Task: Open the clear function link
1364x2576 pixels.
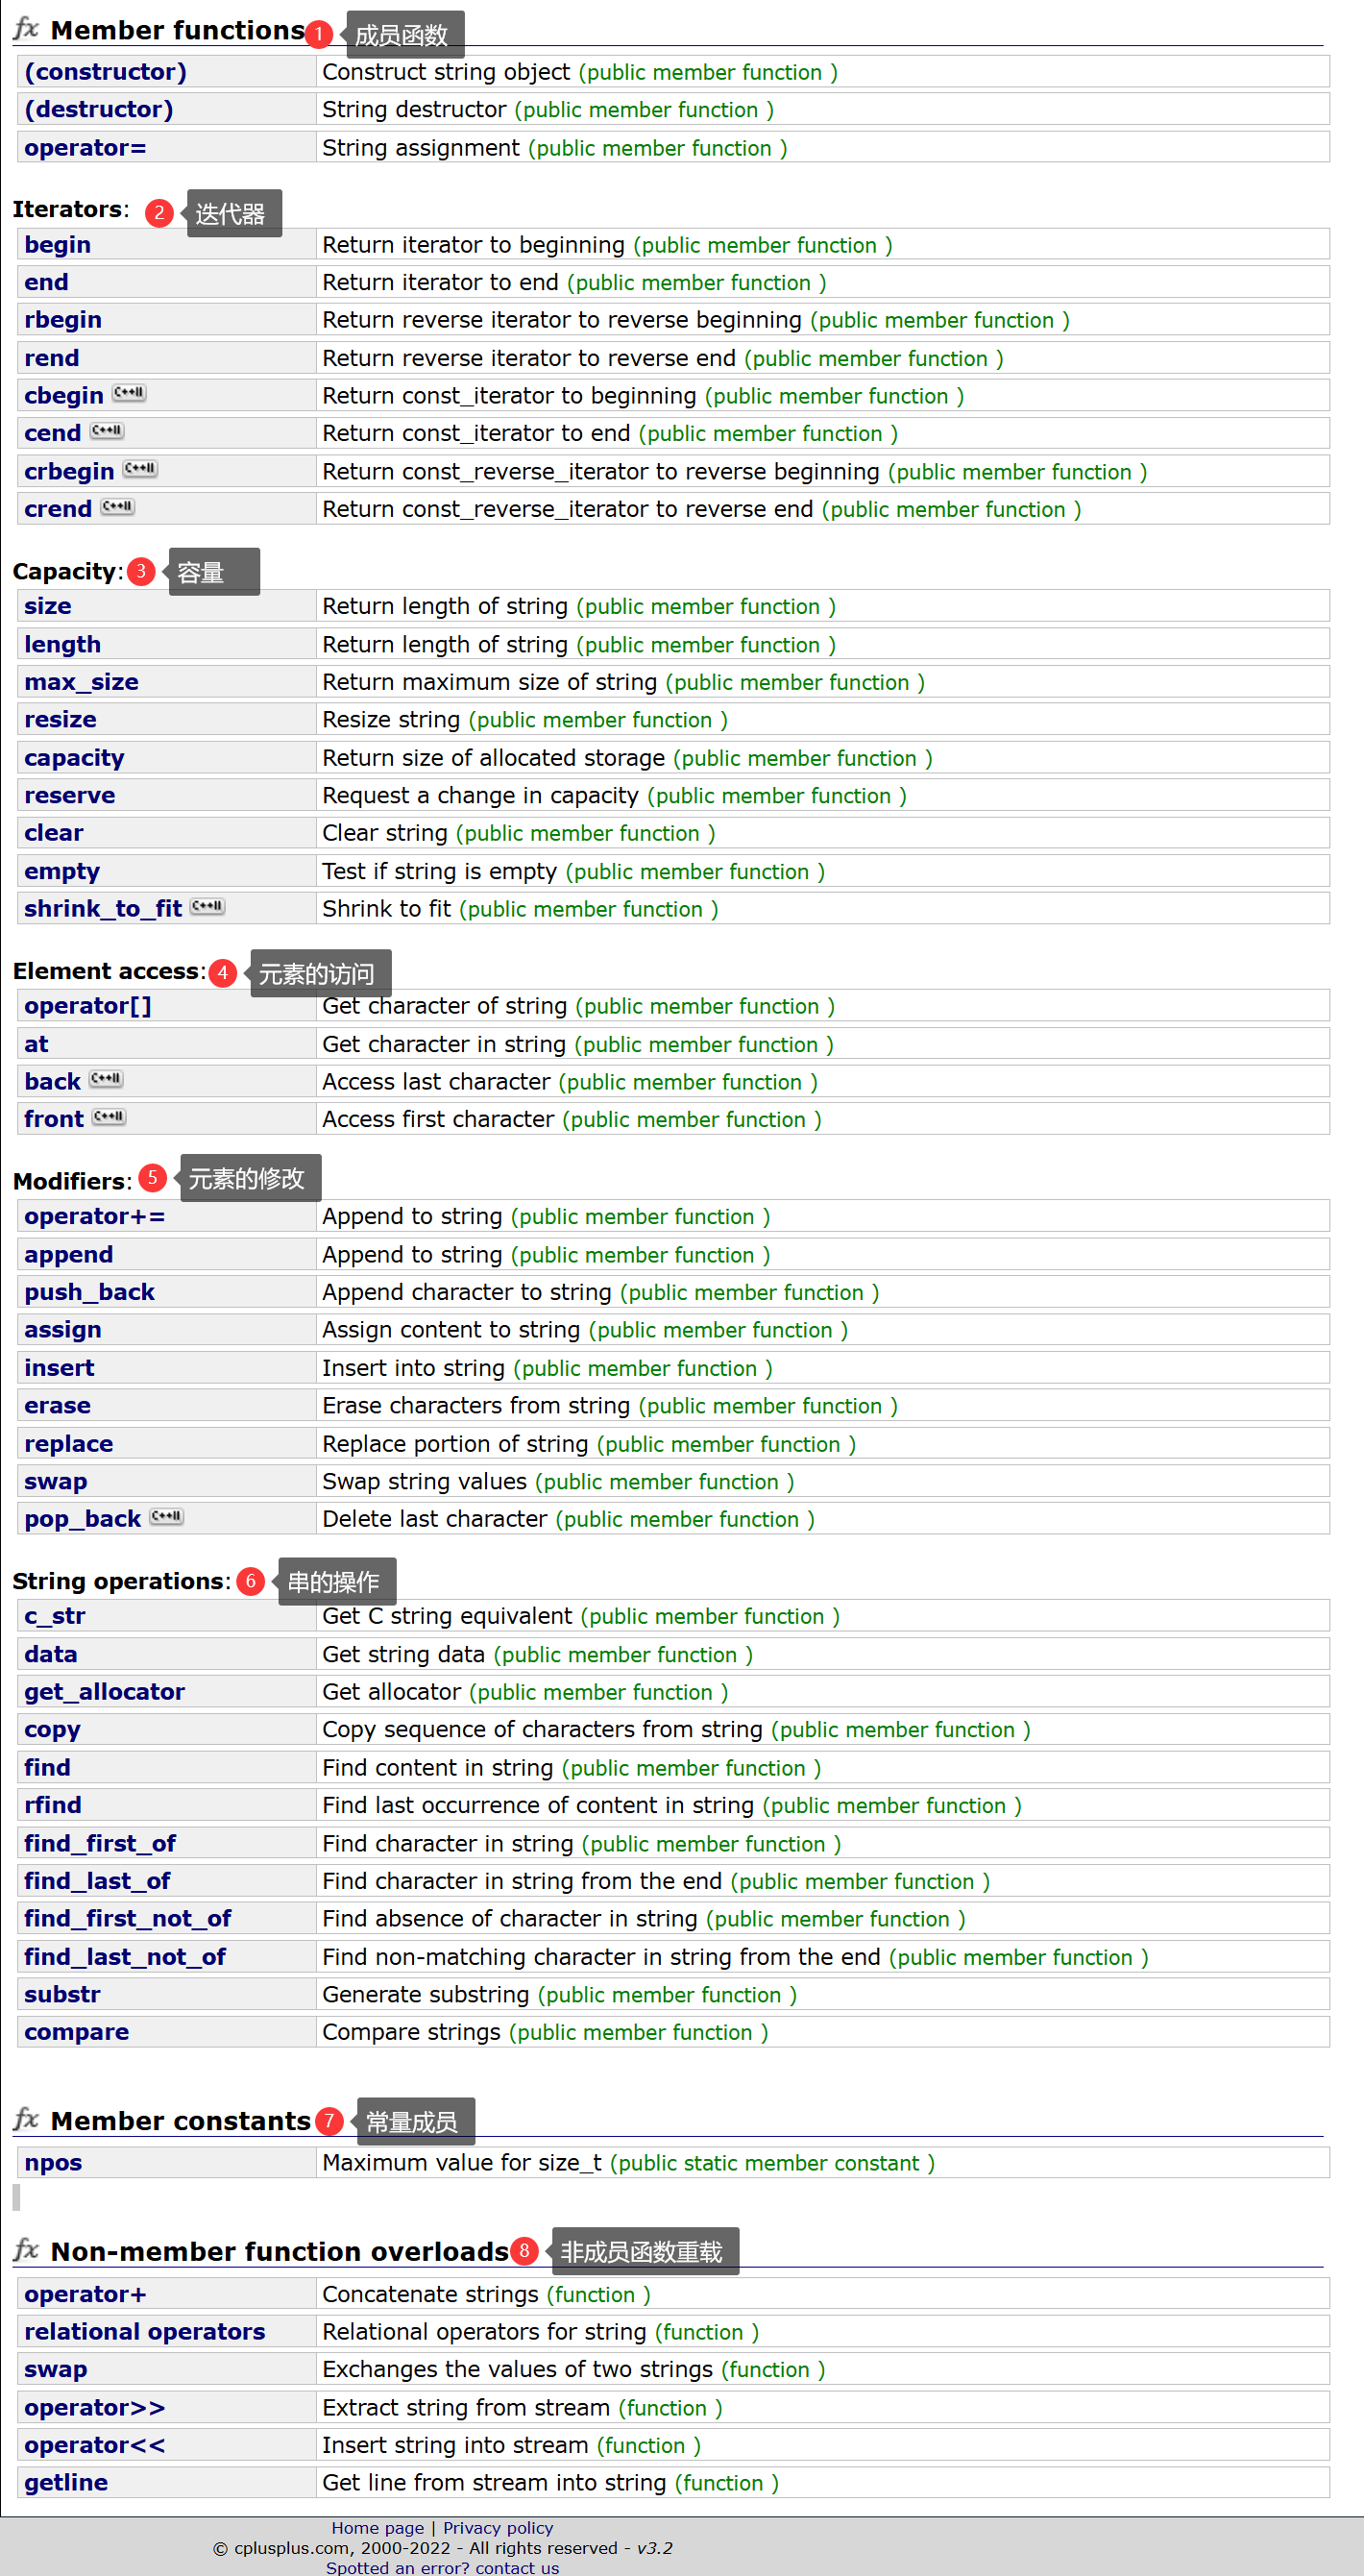Action: click(x=54, y=833)
